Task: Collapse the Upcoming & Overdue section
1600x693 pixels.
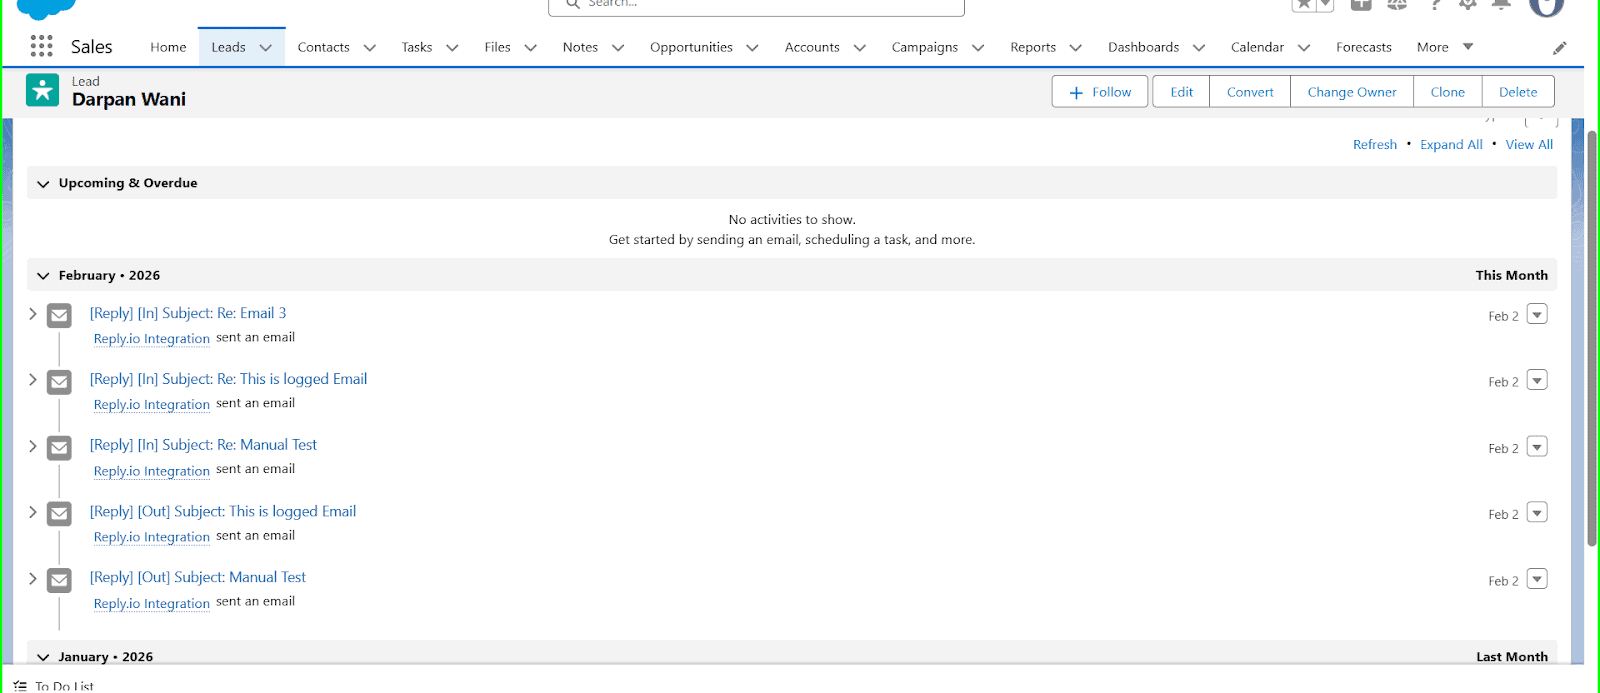Action: [x=43, y=184]
